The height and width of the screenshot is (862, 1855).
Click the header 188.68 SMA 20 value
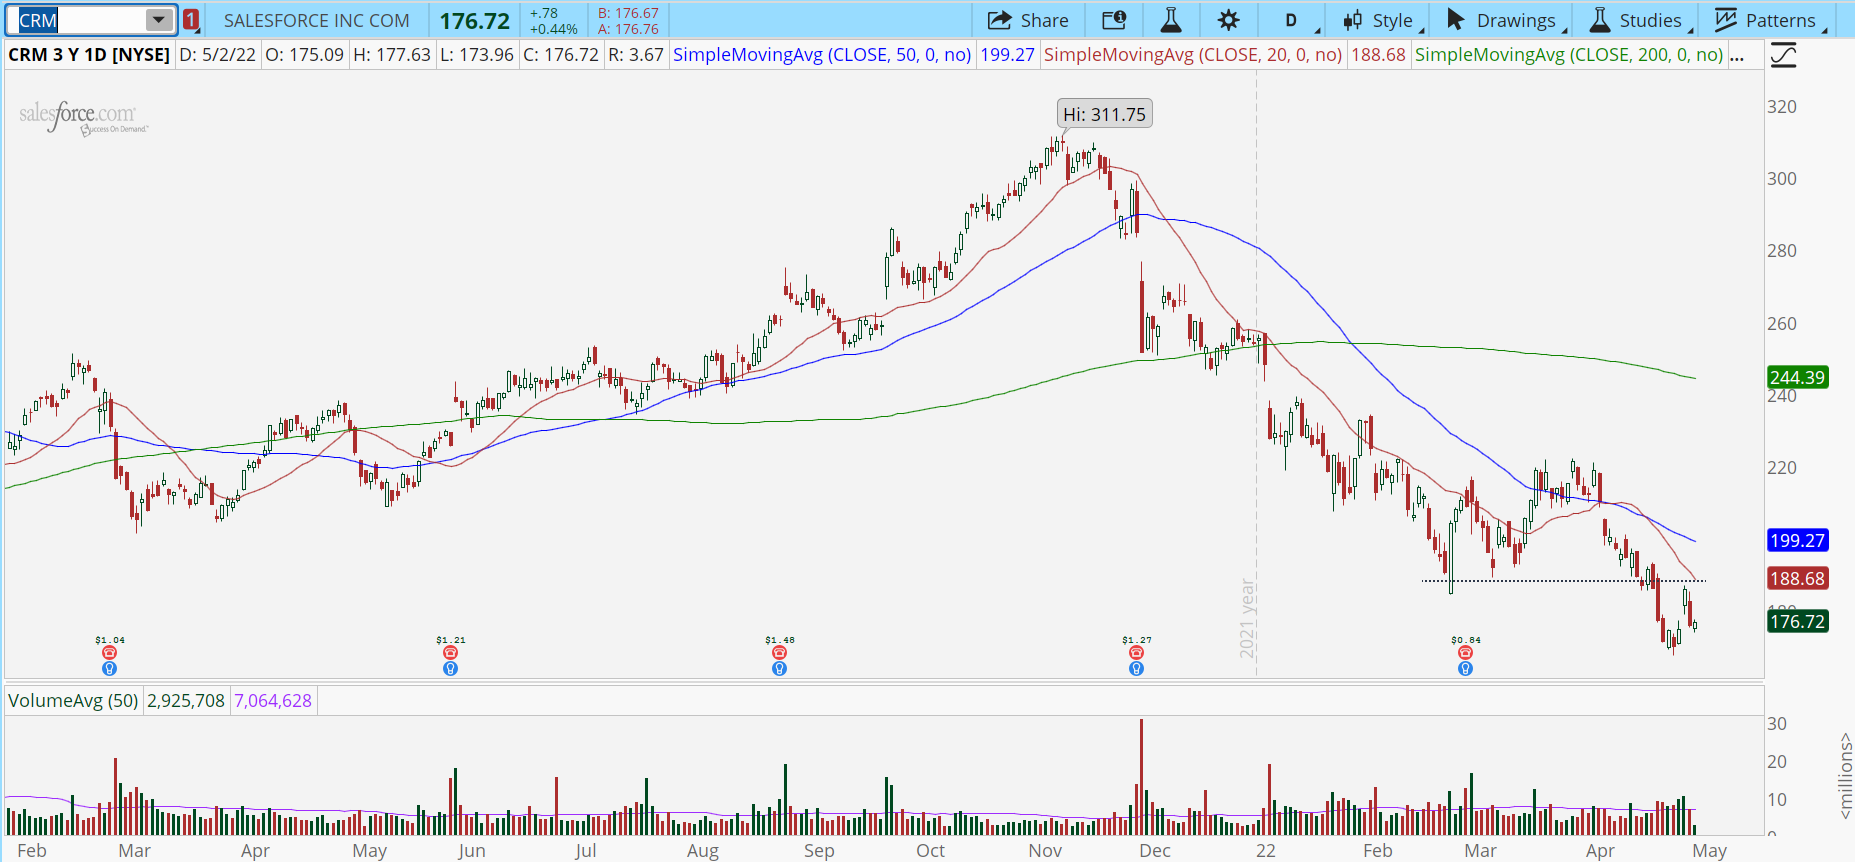click(x=1378, y=55)
